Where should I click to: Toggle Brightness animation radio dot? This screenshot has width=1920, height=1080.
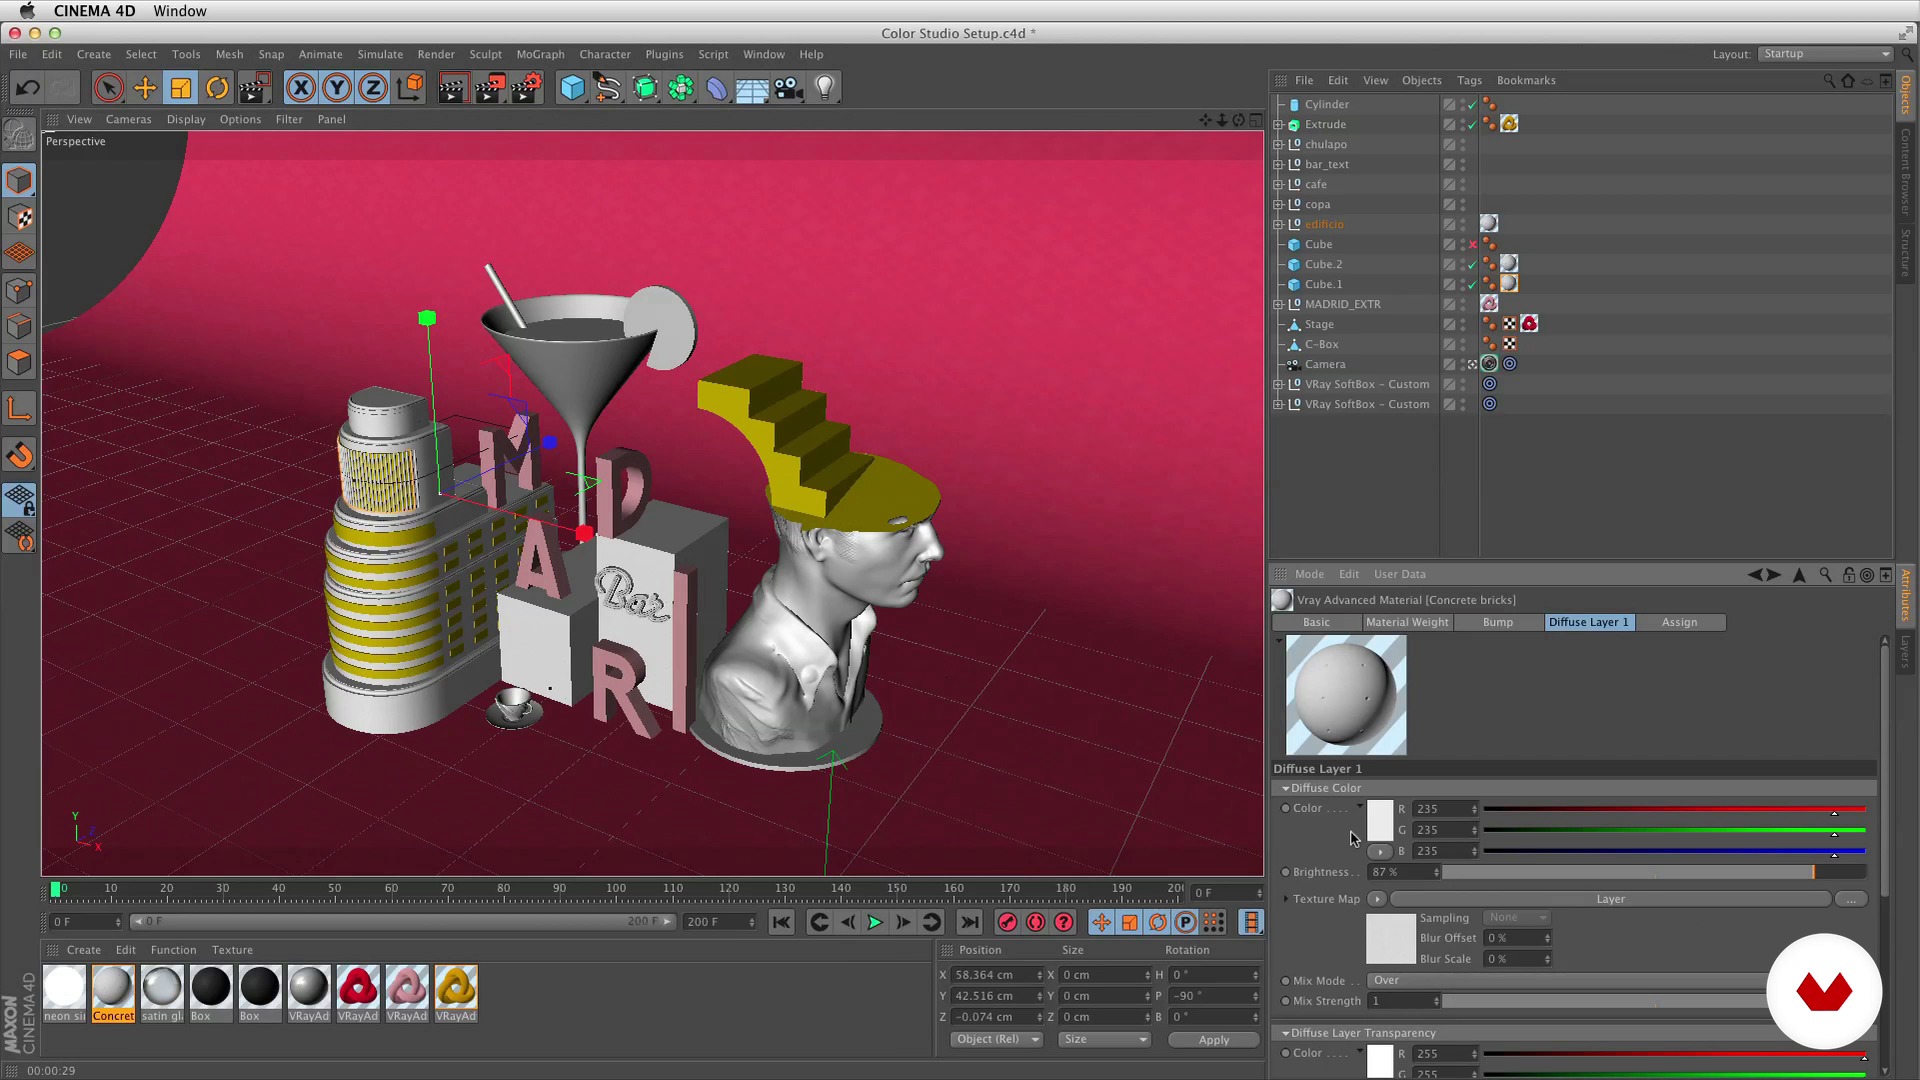click(1285, 872)
